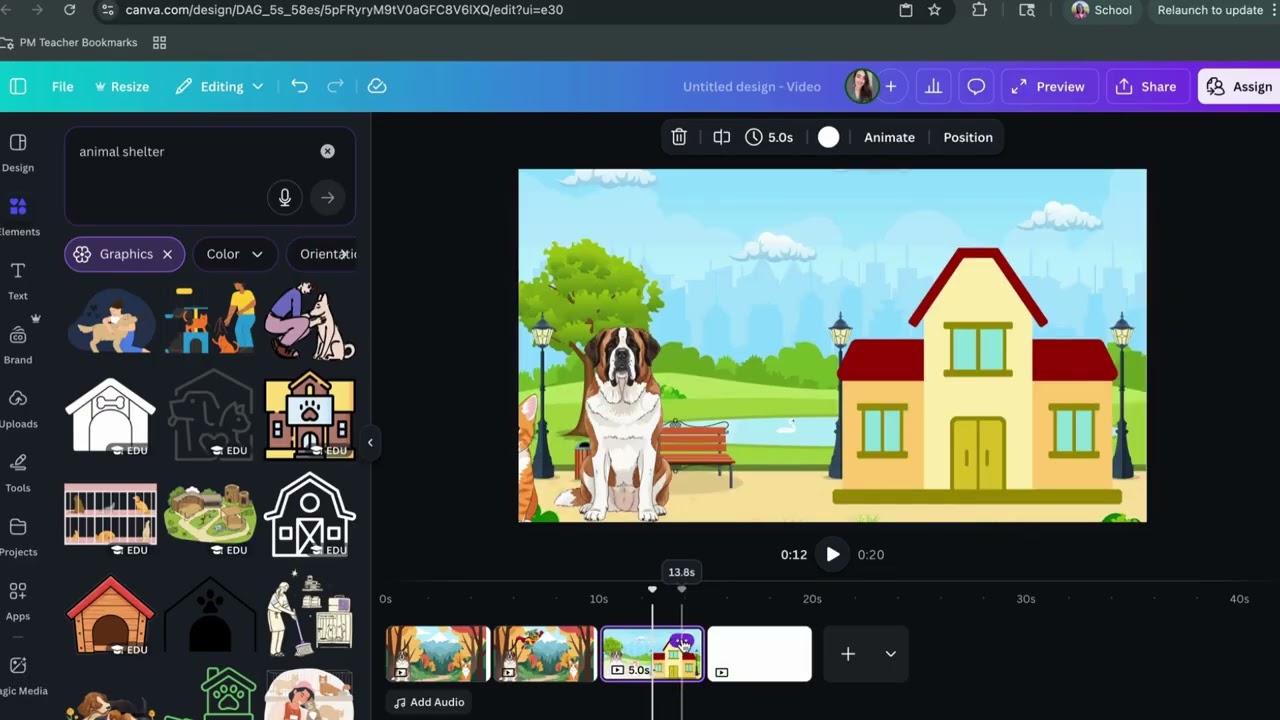
Task: Select the first timeline page thumbnail
Action: click(x=437, y=653)
